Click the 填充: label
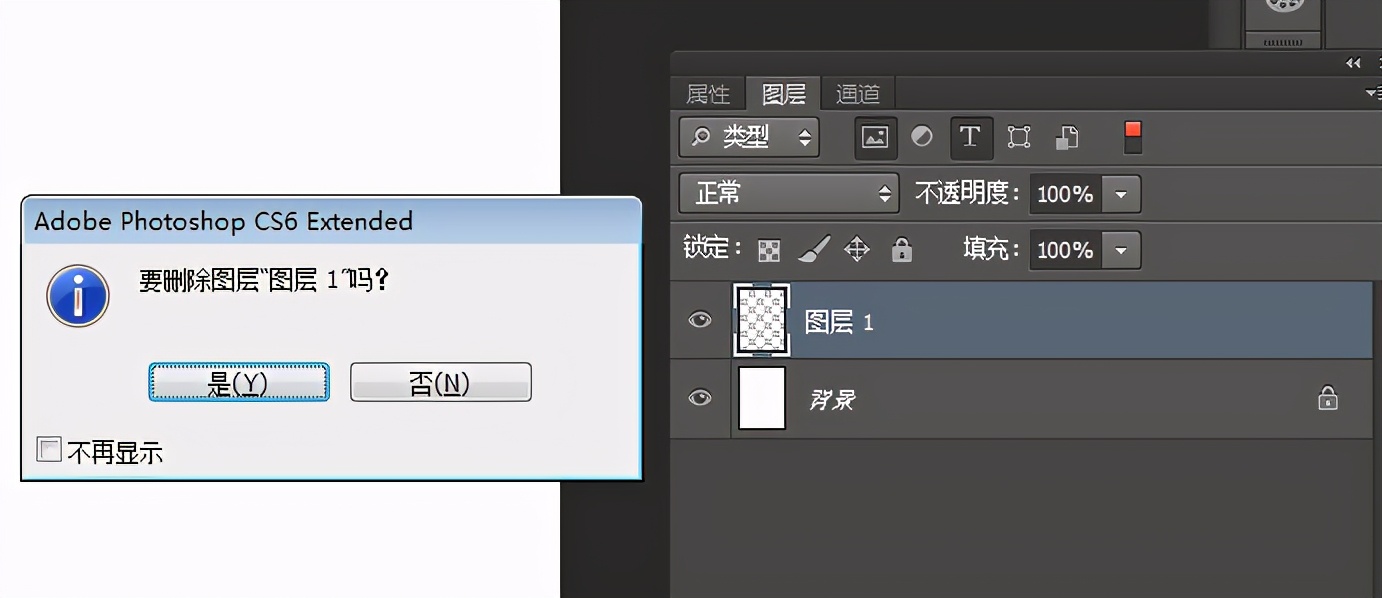1382x598 pixels. coord(991,248)
